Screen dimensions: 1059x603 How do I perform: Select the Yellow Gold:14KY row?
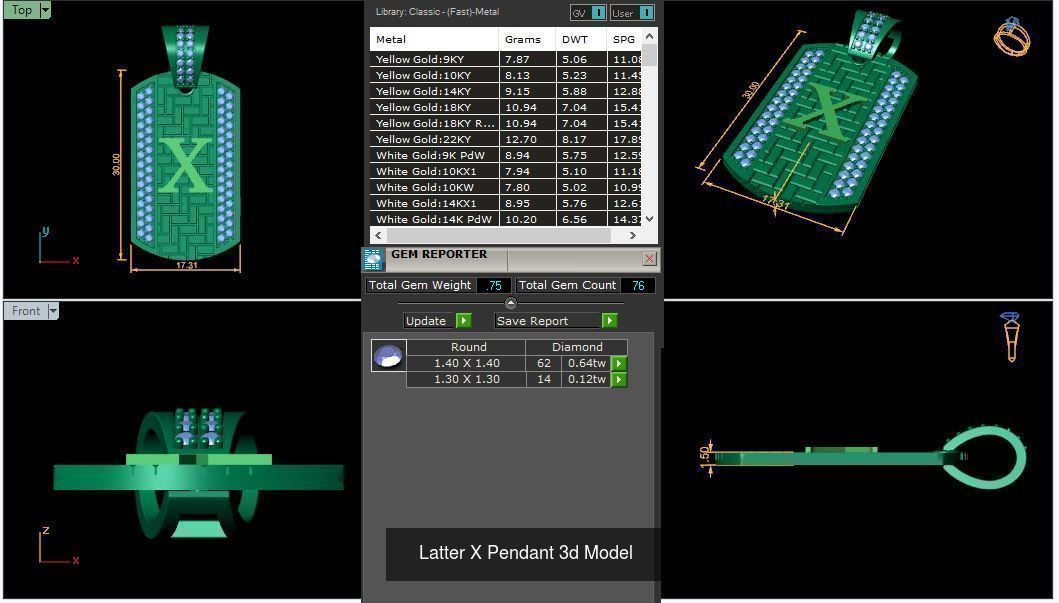pos(505,91)
